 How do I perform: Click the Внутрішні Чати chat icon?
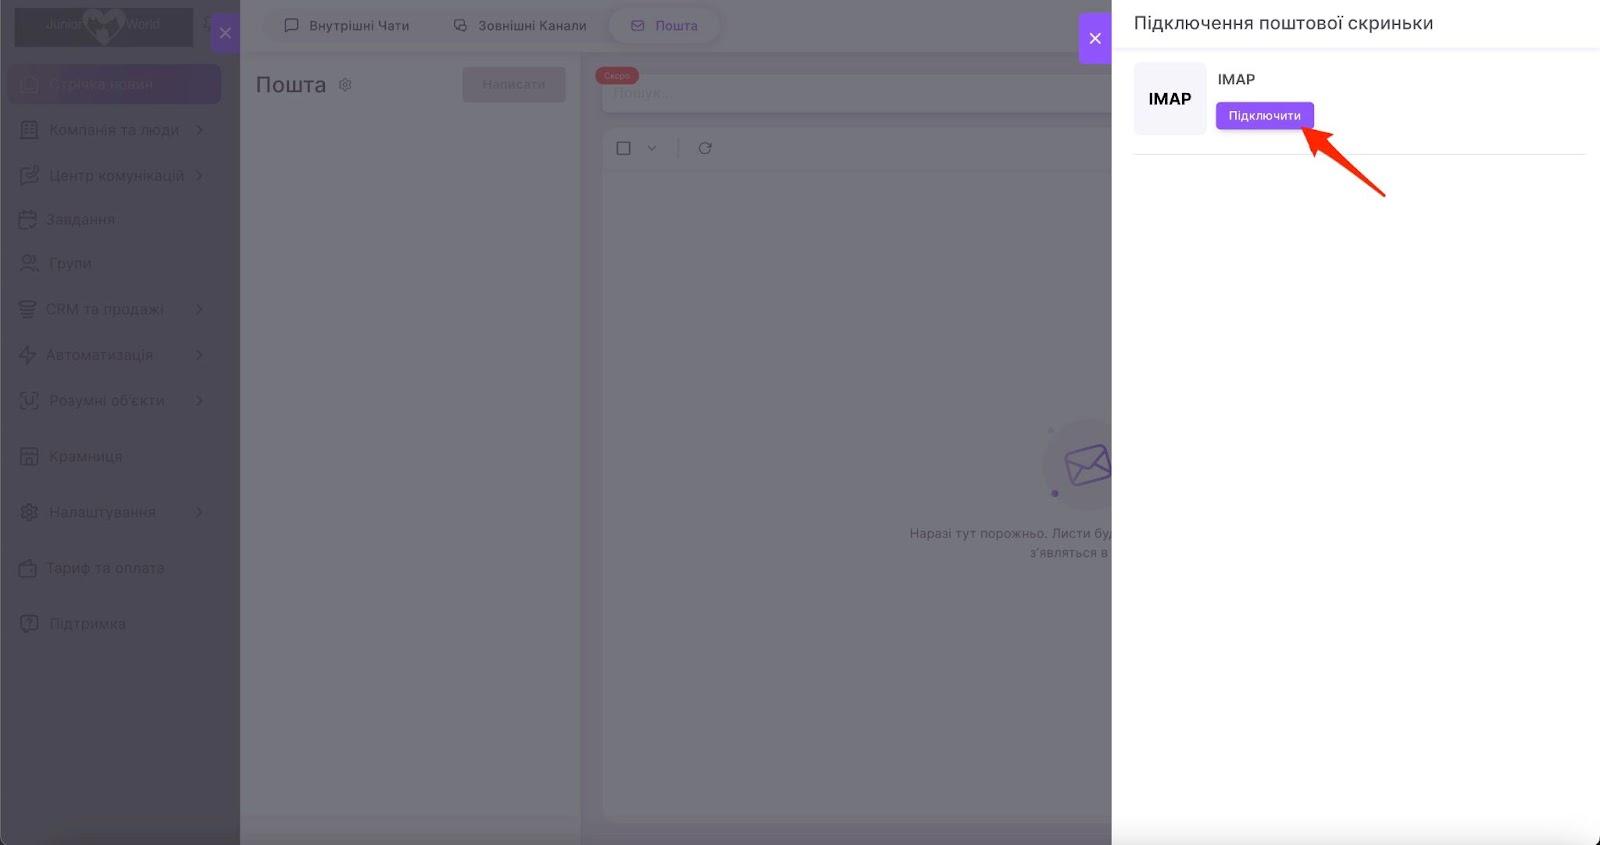click(x=291, y=25)
